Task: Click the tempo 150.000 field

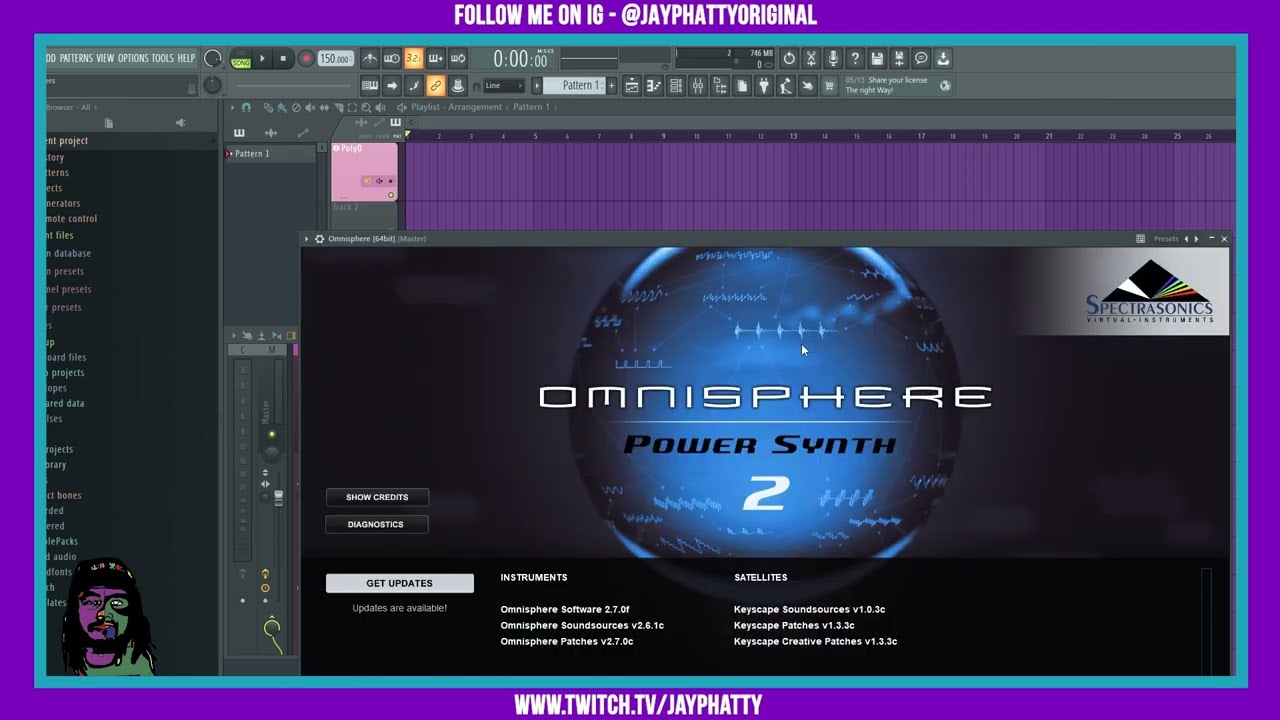Action: [335, 59]
